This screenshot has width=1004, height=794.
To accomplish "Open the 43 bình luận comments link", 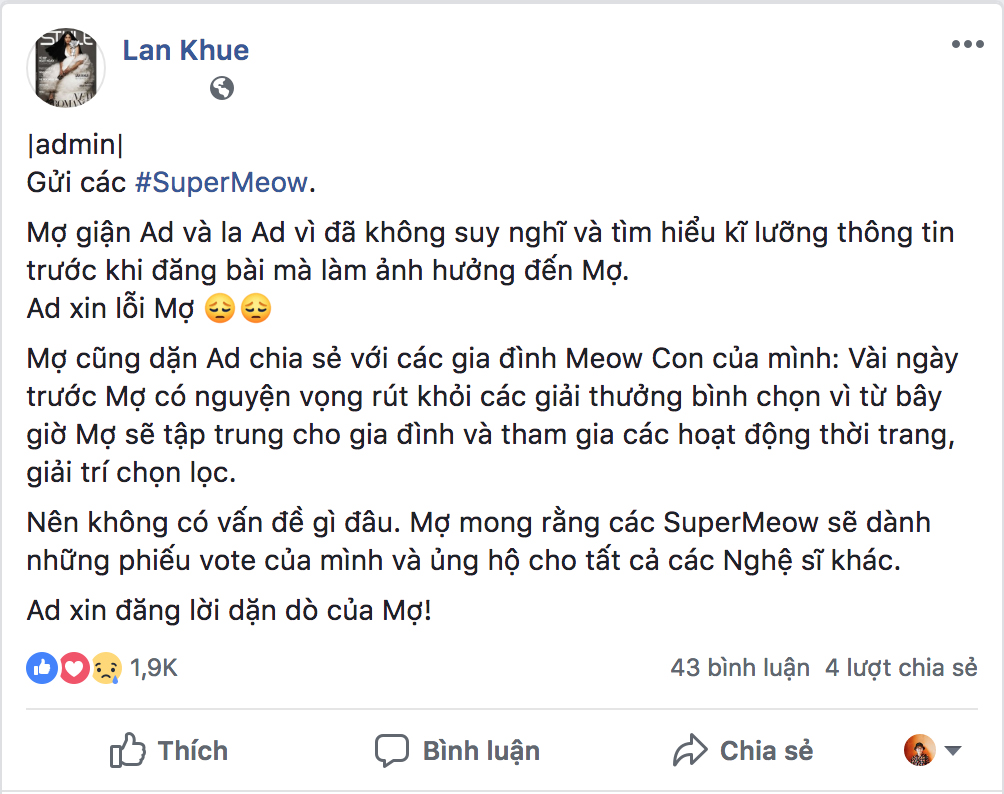I will point(740,668).
